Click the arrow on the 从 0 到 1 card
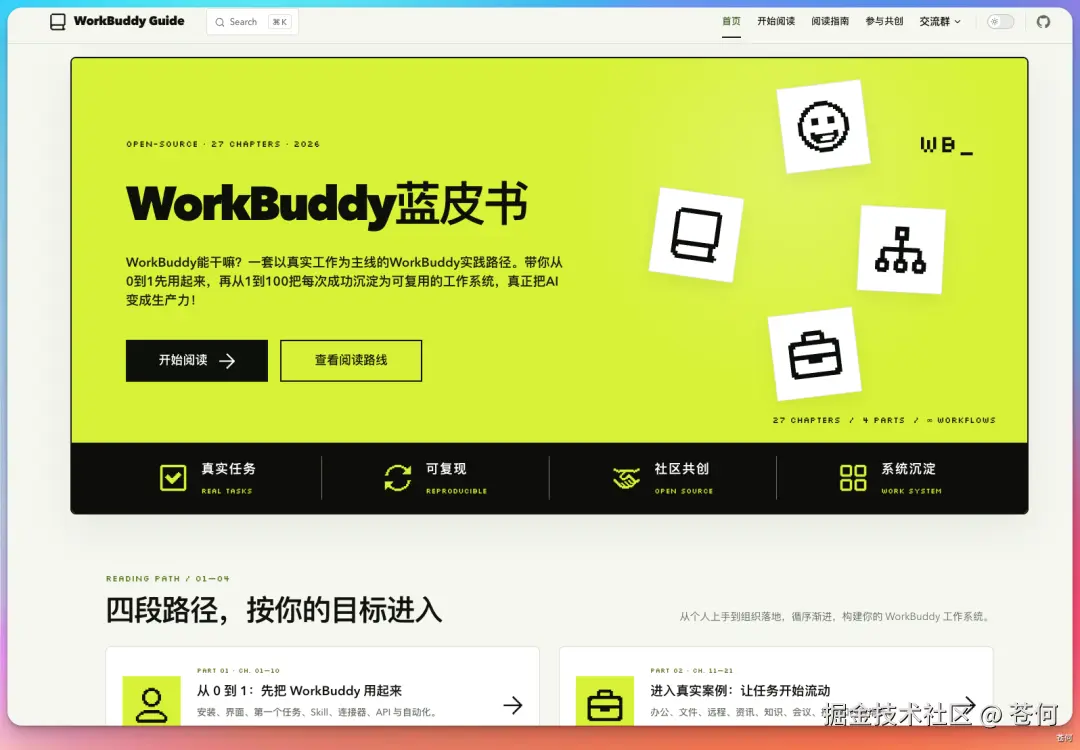Screen dimensions: 1080x750 (x=512, y=705)
